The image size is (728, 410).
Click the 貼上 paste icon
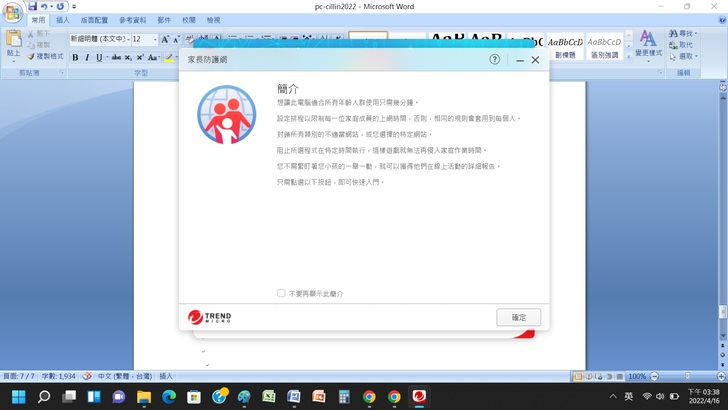tap(13, 38)
